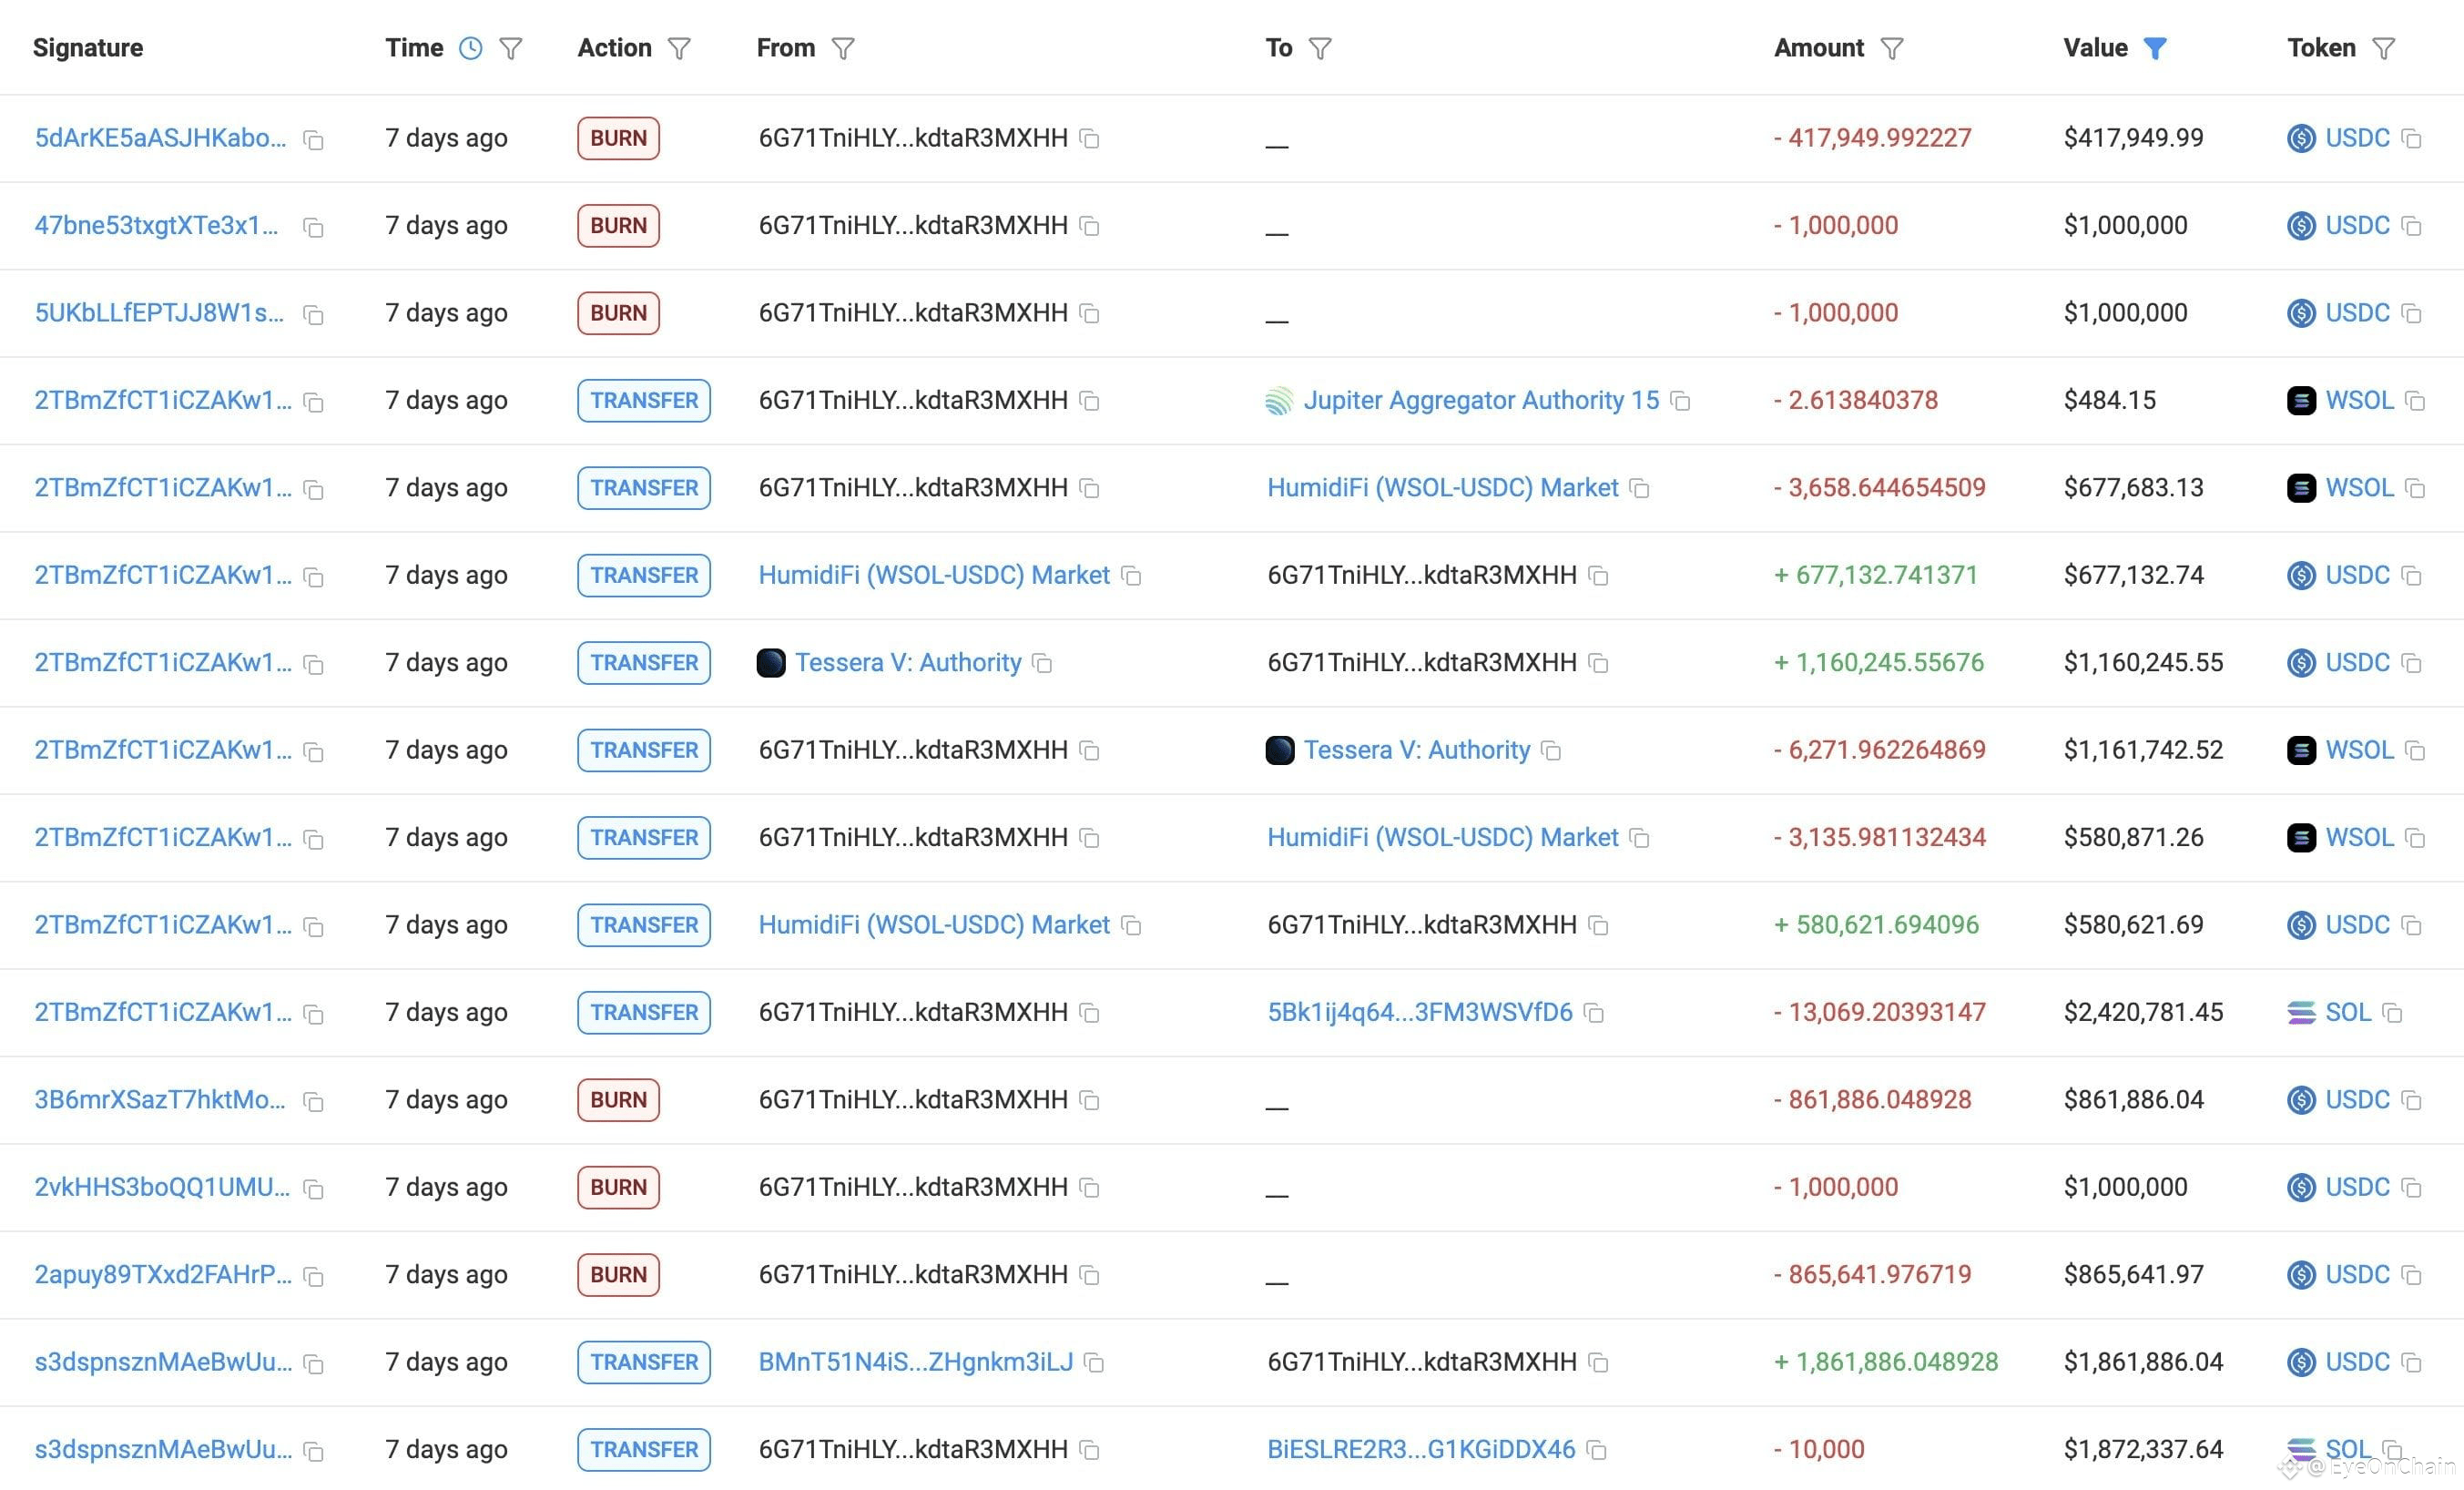Toggle the Time column clock format icon
Viewport: 2464px width, 1490px height.
(x=470, y=48)
